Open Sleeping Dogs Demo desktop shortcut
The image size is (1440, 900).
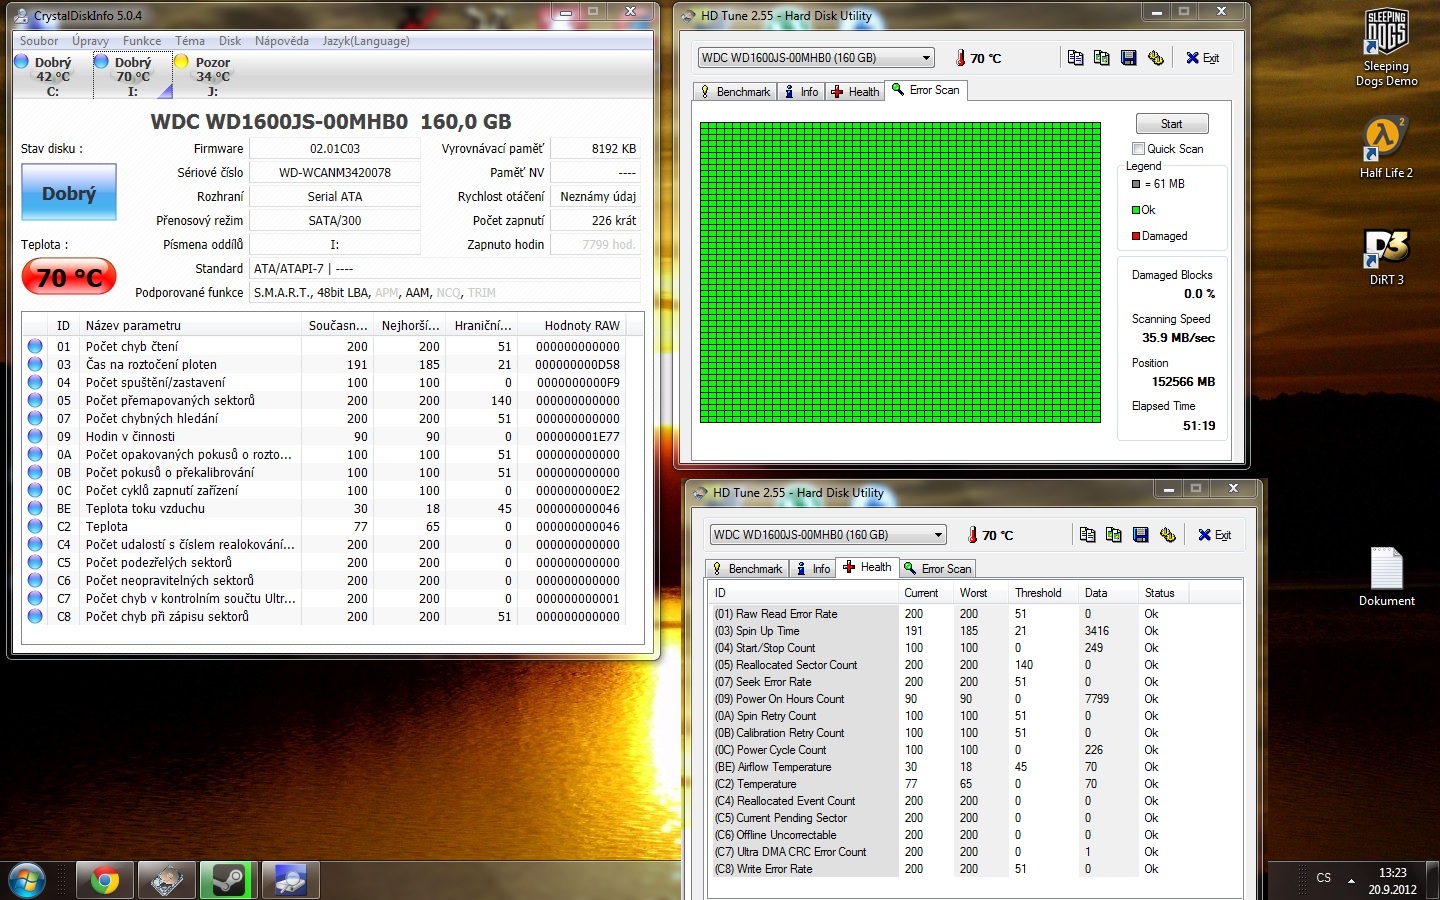click(x=1386, y=48)
